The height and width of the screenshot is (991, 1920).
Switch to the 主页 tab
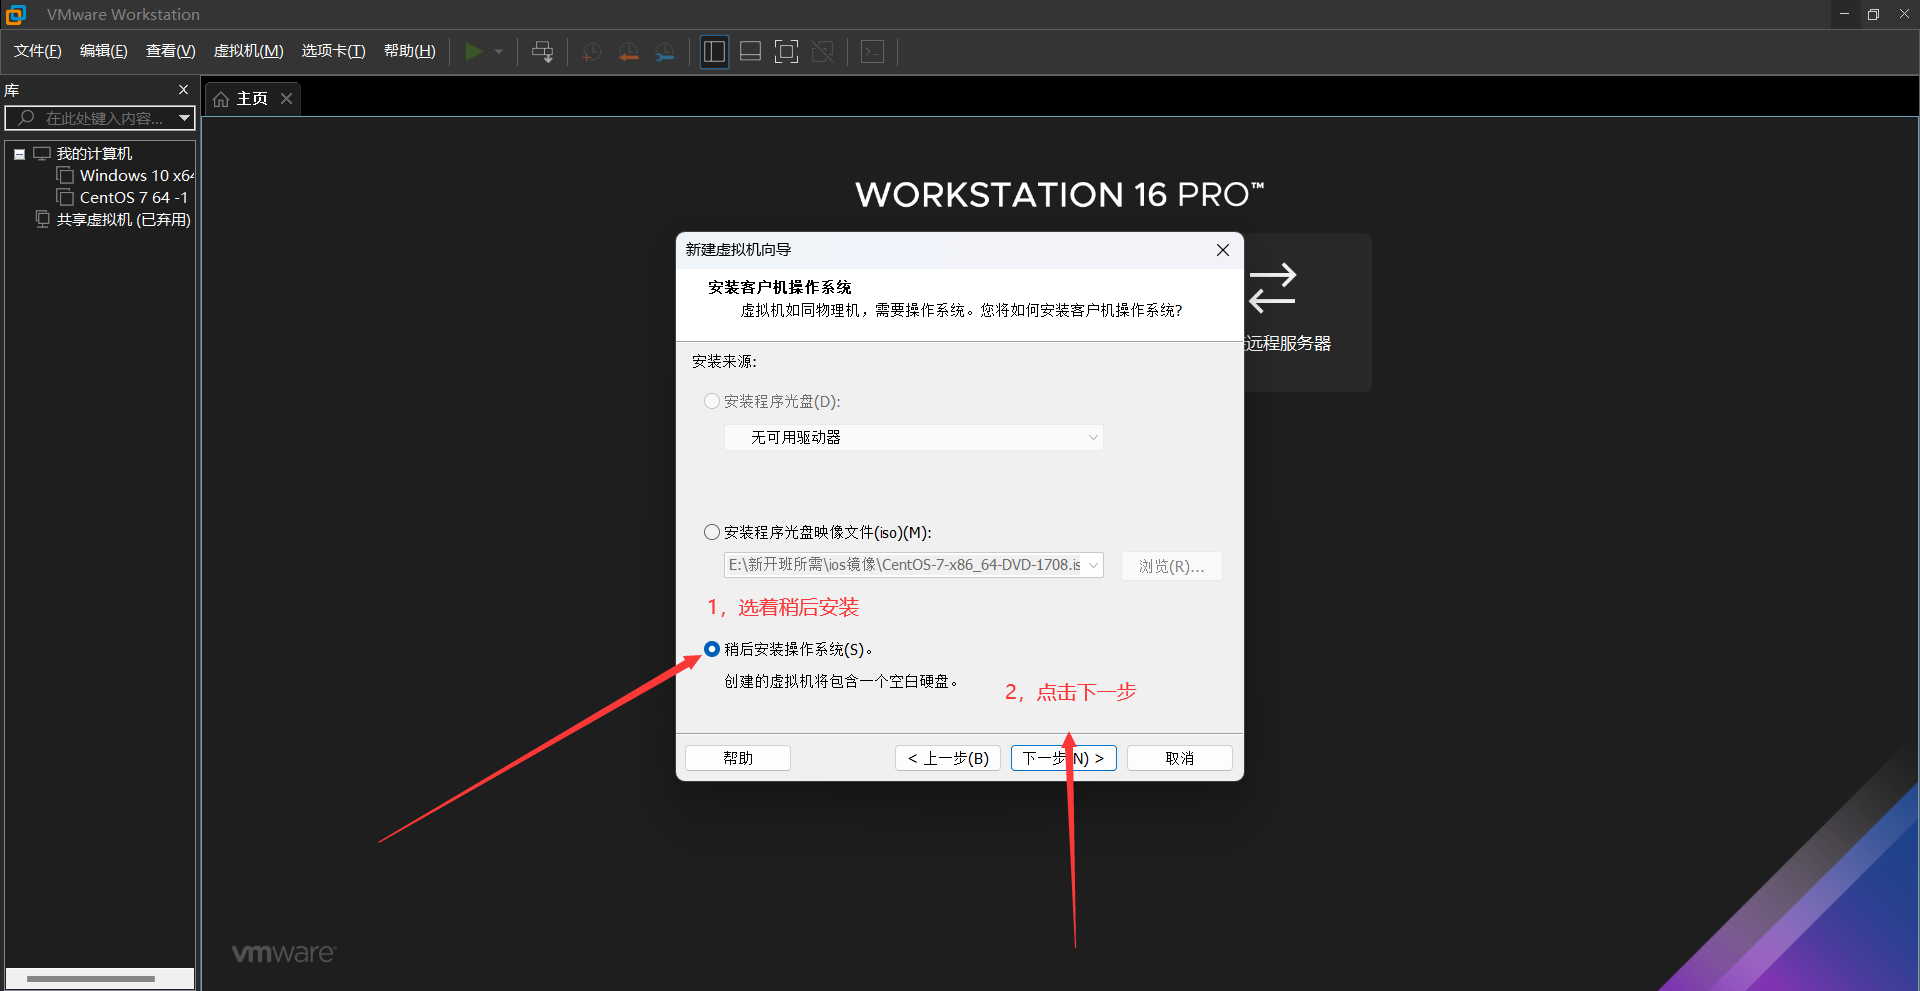pos(252,99)
